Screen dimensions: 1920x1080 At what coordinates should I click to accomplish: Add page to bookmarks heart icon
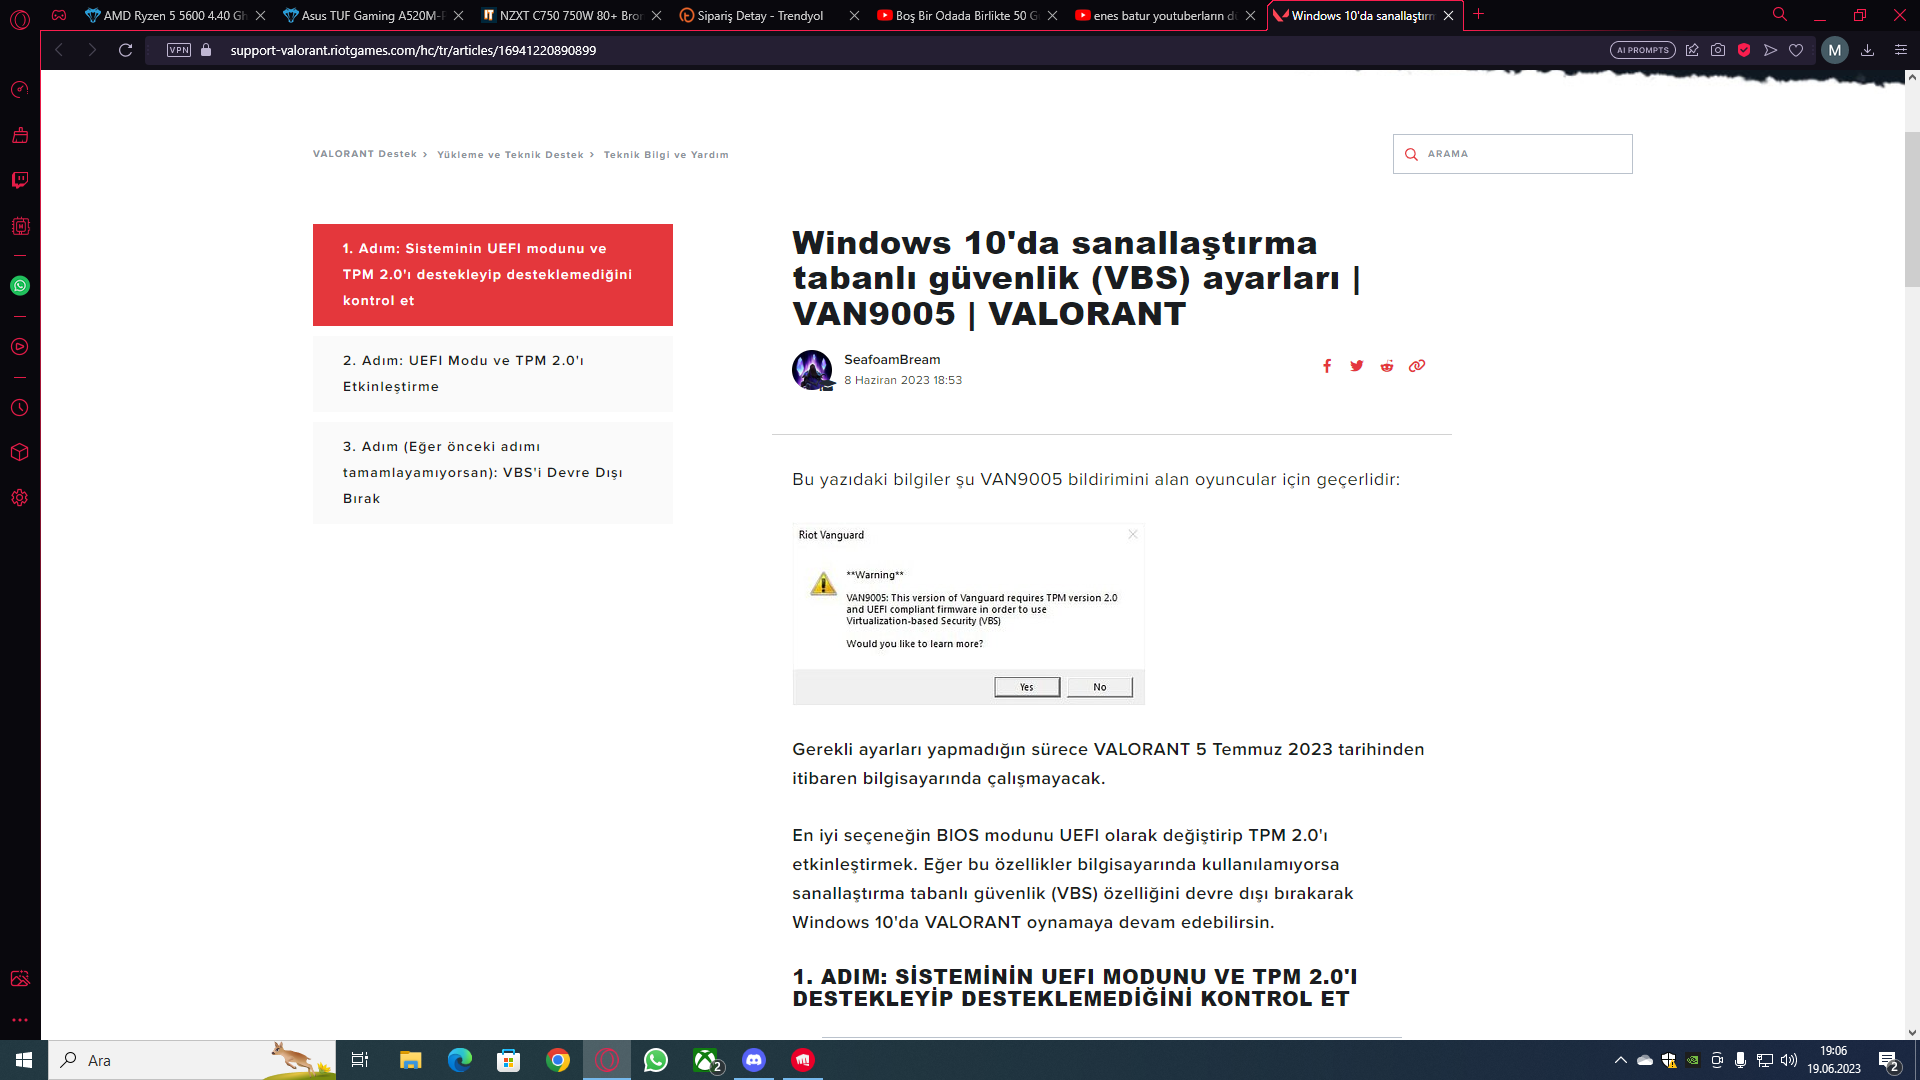1796,50
